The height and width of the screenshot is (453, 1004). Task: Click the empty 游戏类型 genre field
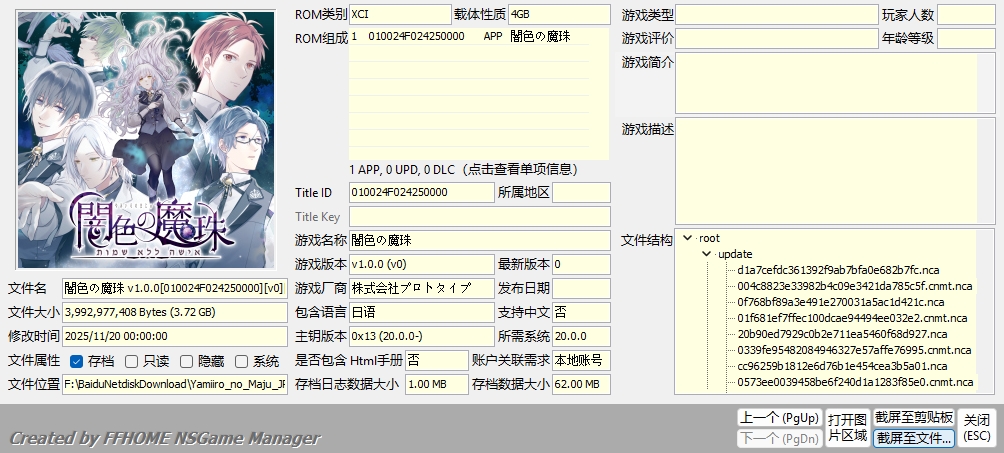[x=777, y=14]
